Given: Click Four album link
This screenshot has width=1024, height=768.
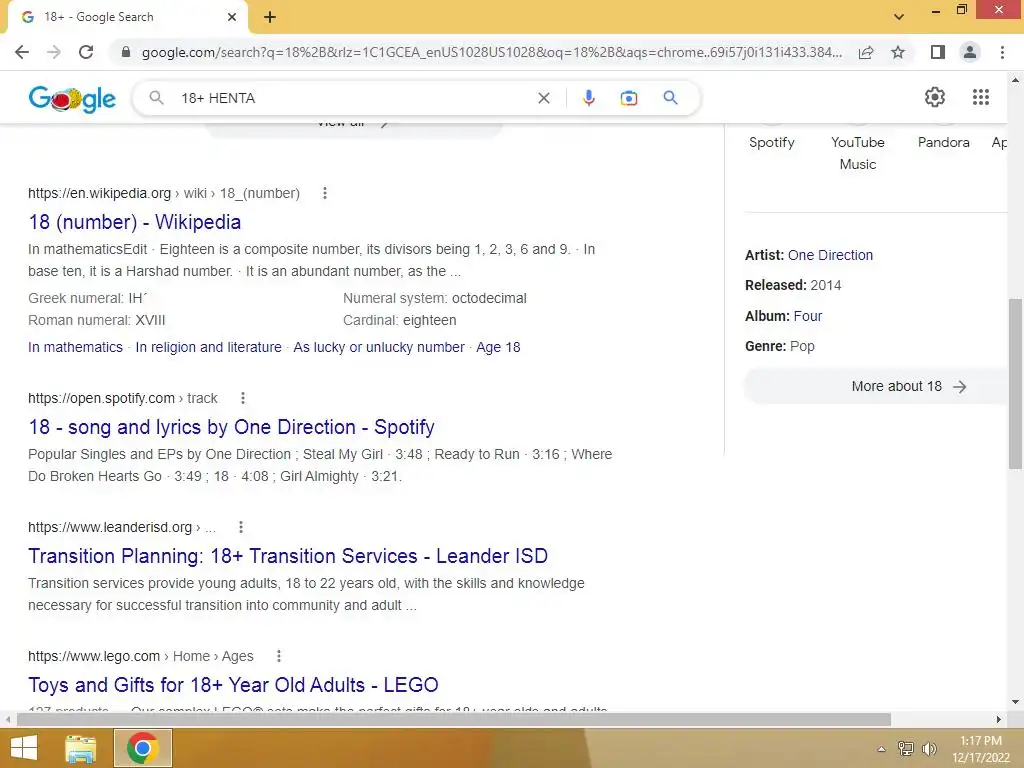Looking at the screenshot, I should tap(807, 316).
